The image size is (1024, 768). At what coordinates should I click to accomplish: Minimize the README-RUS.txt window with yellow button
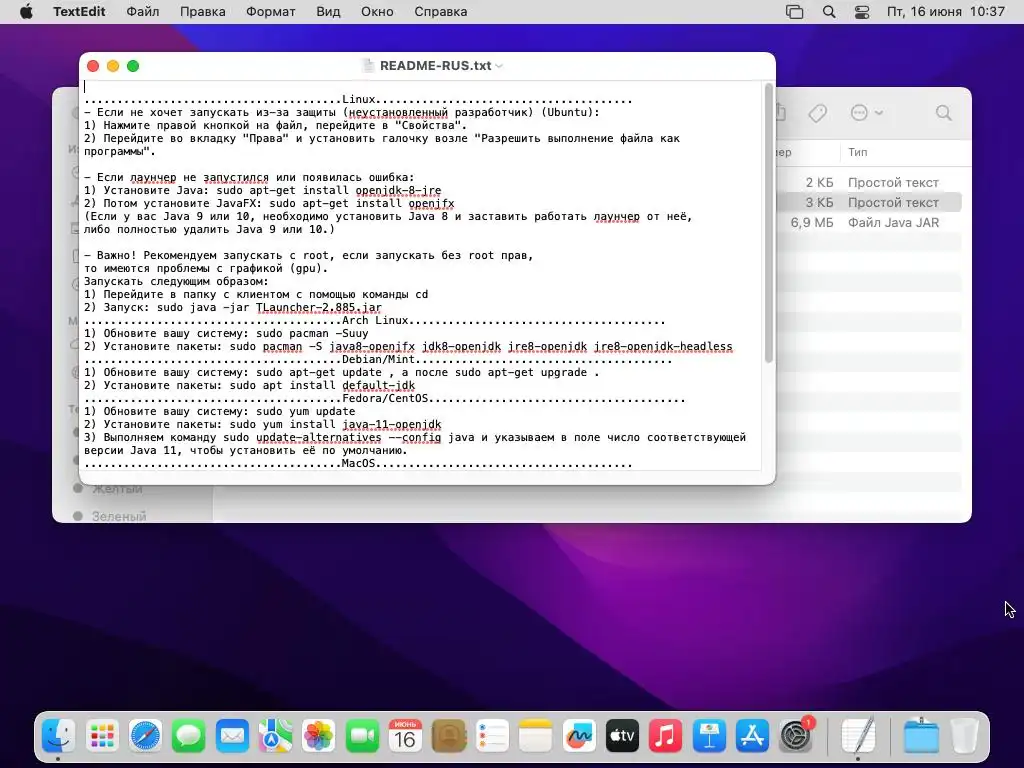[113, 66]
